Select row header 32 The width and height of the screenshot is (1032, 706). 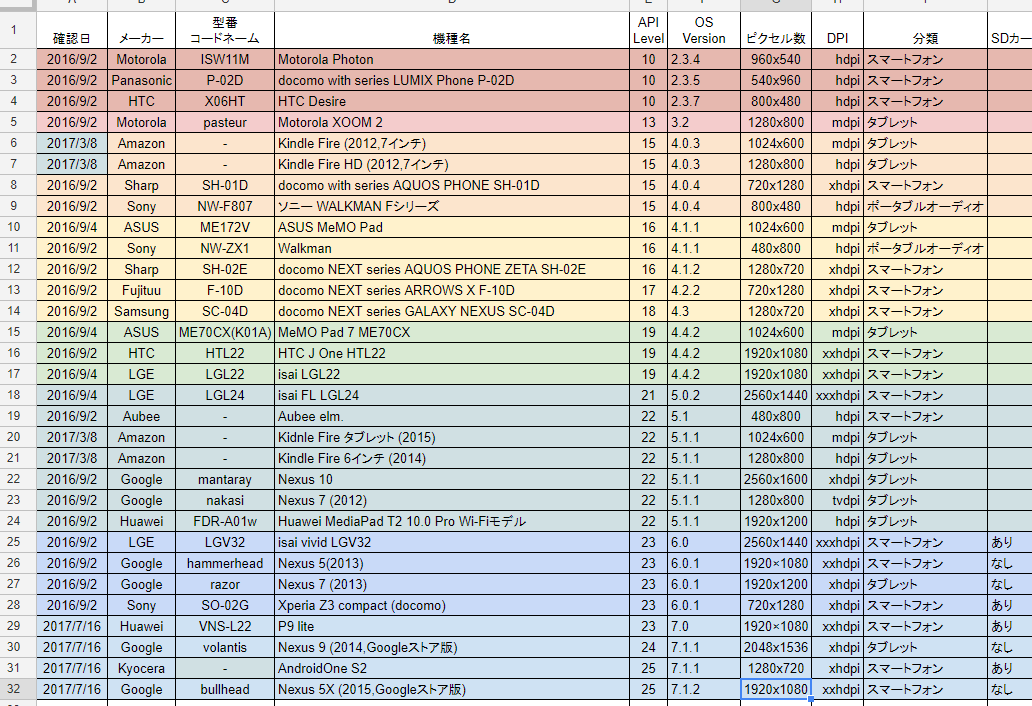pos(14,689)
